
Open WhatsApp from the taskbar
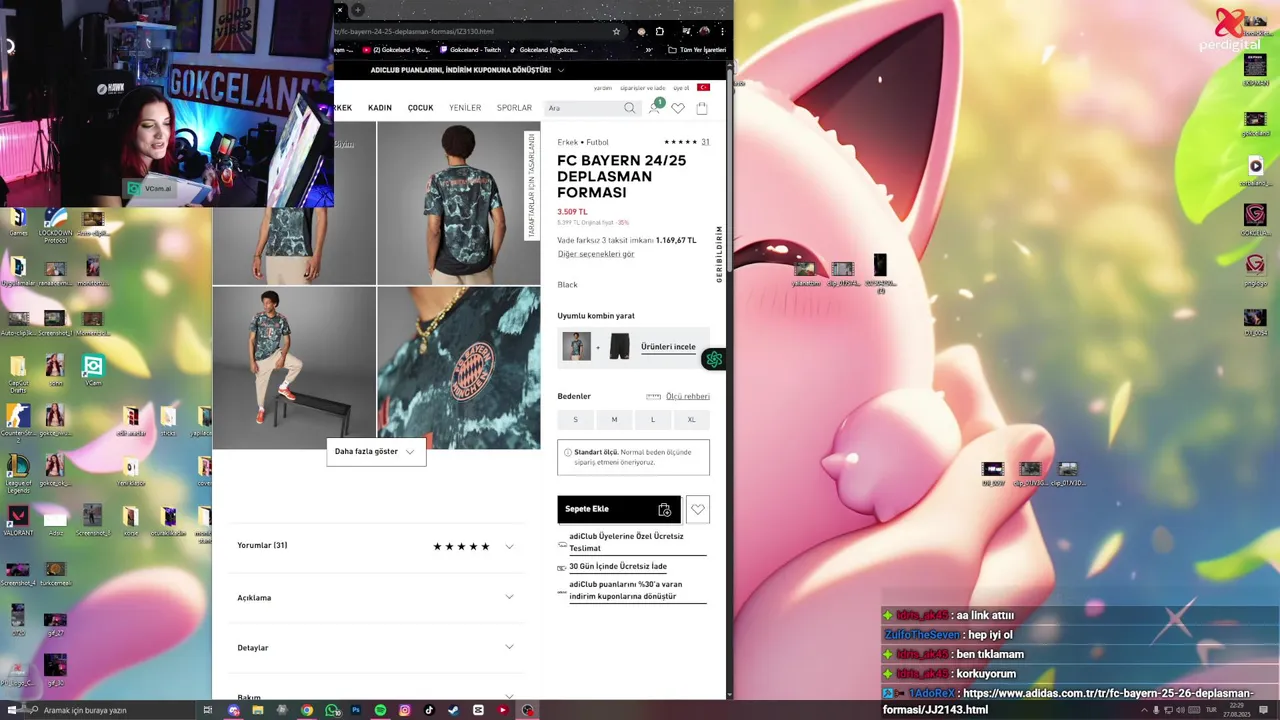pyautogui.click(x=331, y=710)
